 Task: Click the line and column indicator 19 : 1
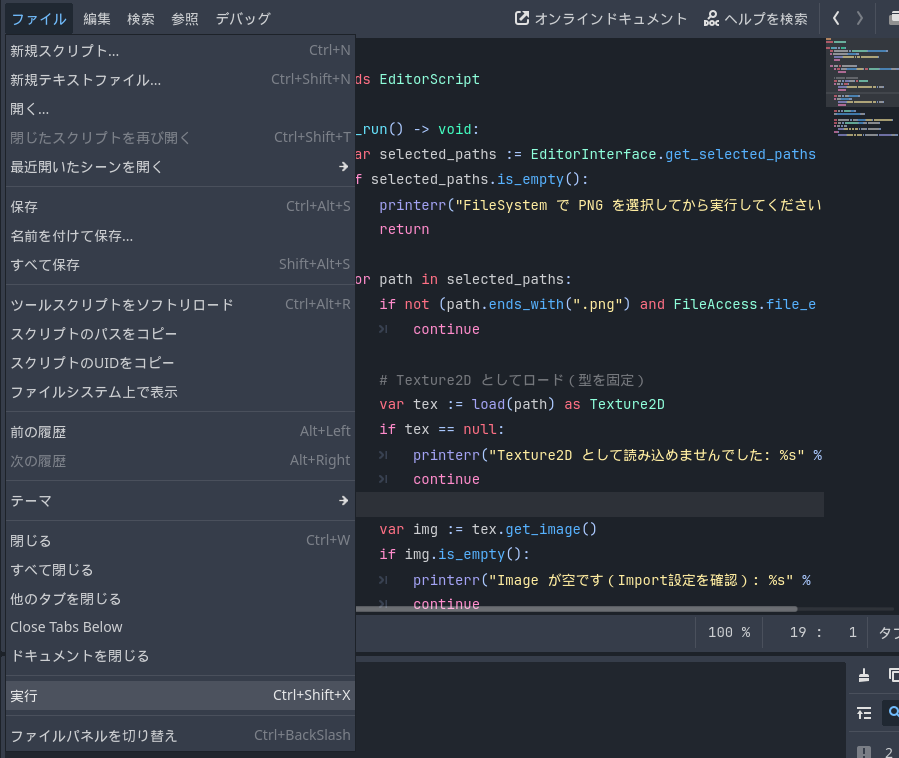(822, 632)
